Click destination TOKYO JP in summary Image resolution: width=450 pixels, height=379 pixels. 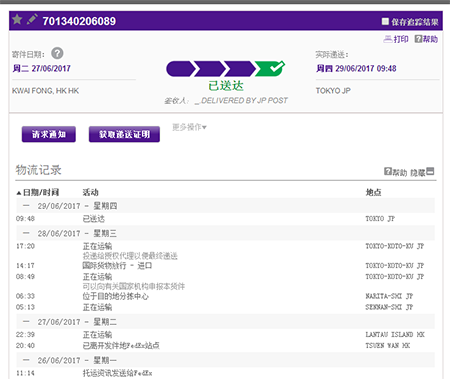coord(333,91)
